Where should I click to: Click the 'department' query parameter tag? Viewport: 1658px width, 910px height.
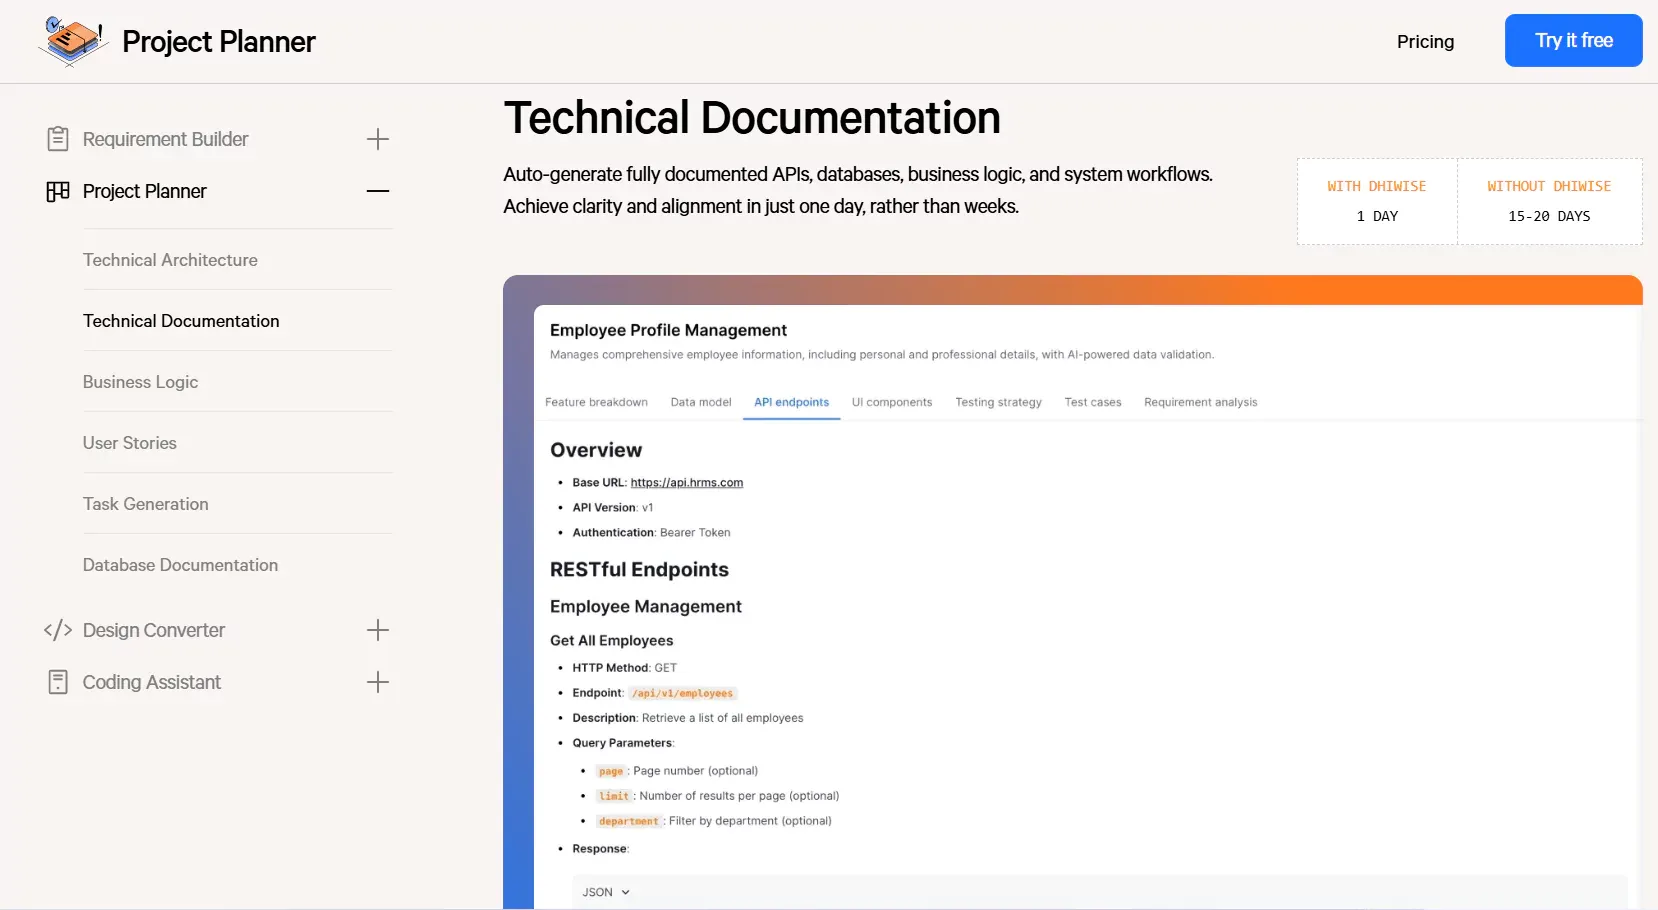coord(629,821)
